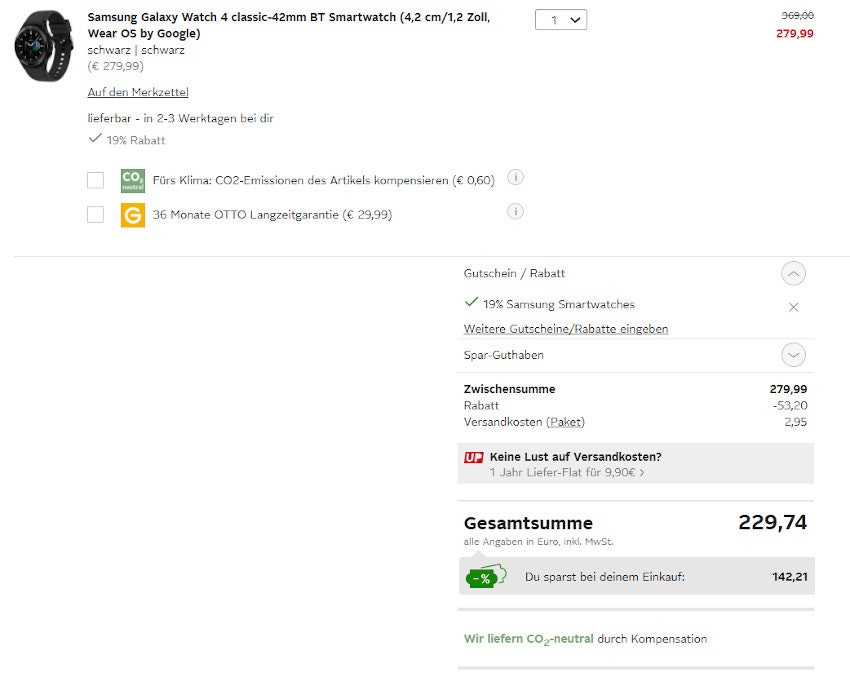Click the red UP Liefer-Flat logo

pyautogui.click(x=474, y=457)
